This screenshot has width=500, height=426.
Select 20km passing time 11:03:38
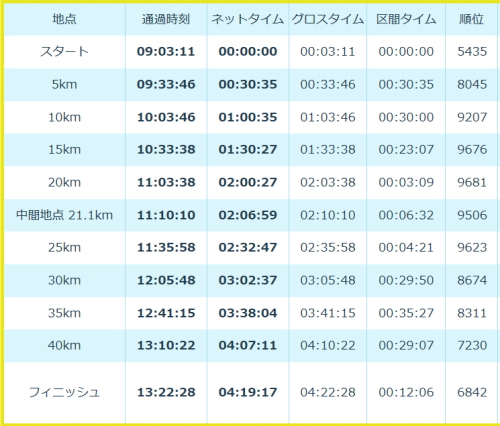tap(166, 182)
